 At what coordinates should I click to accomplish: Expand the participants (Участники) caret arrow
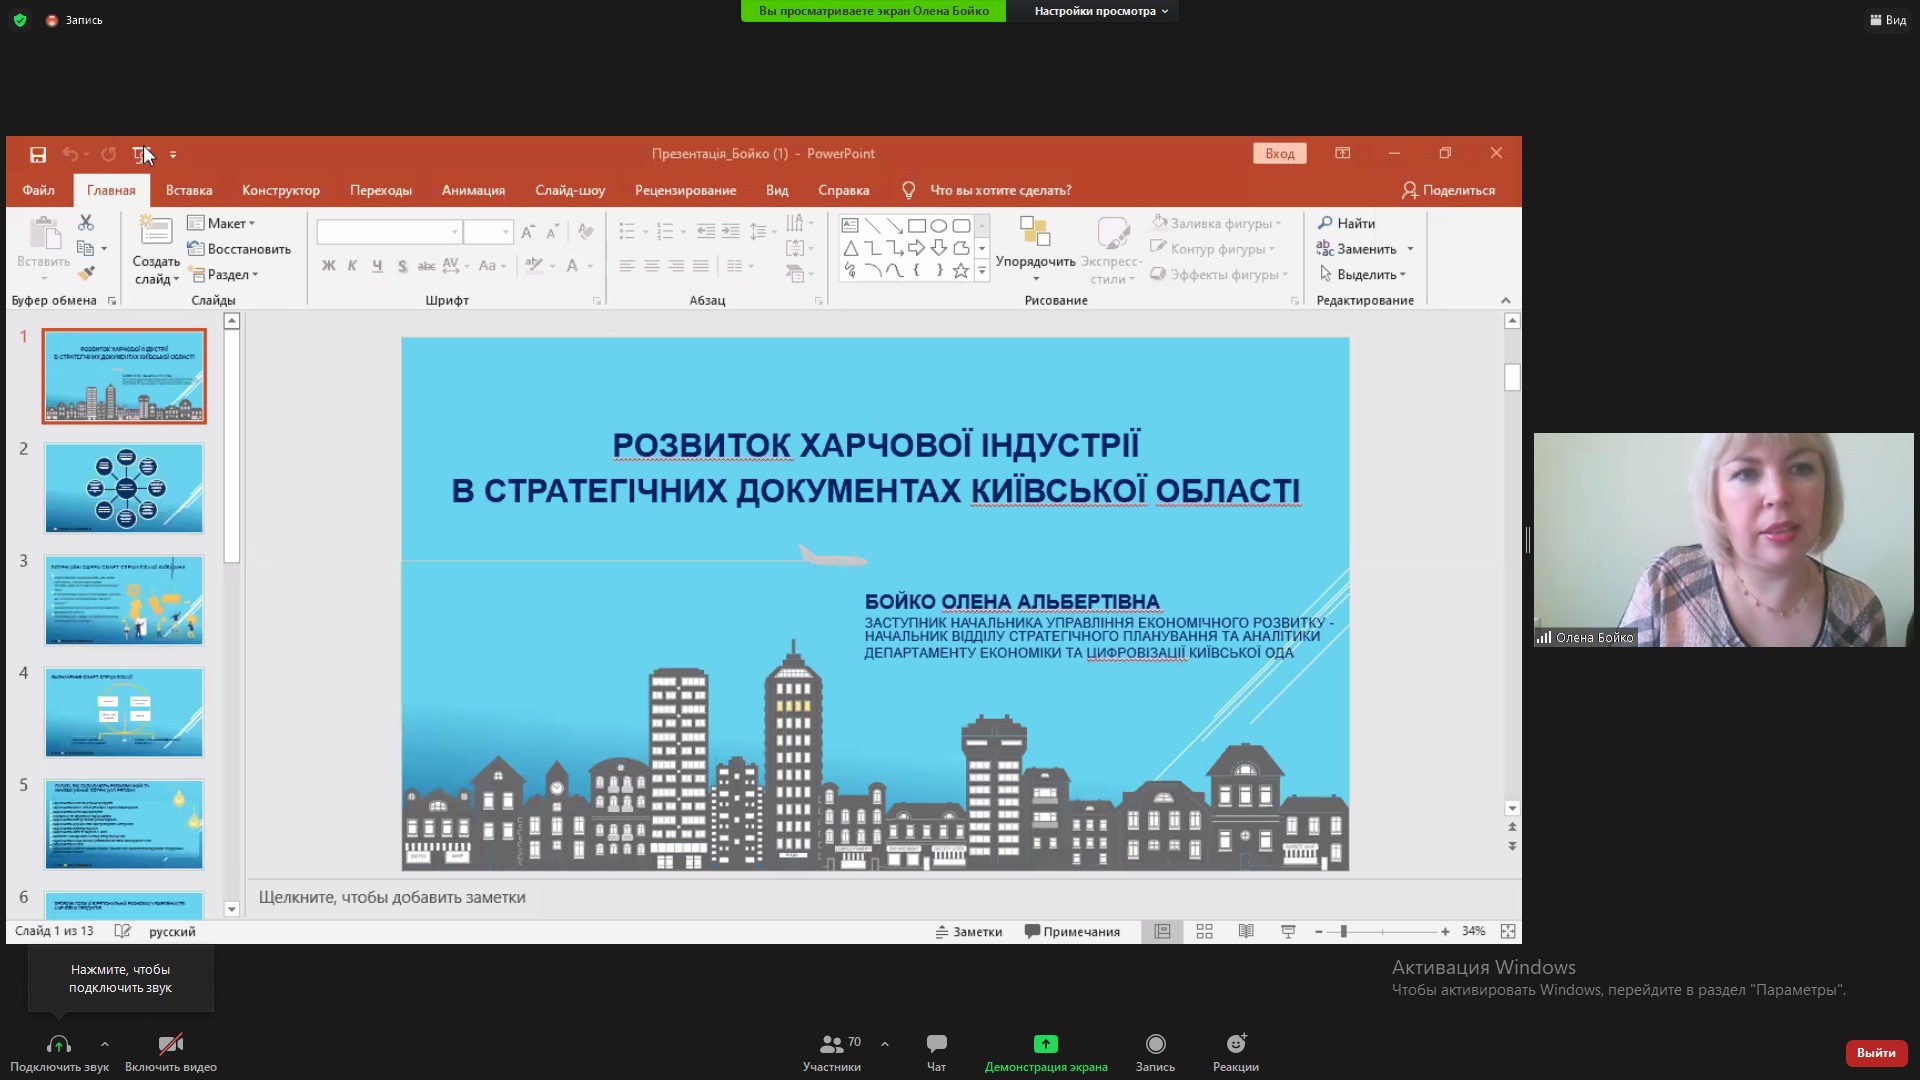[x=885, y=1044]
